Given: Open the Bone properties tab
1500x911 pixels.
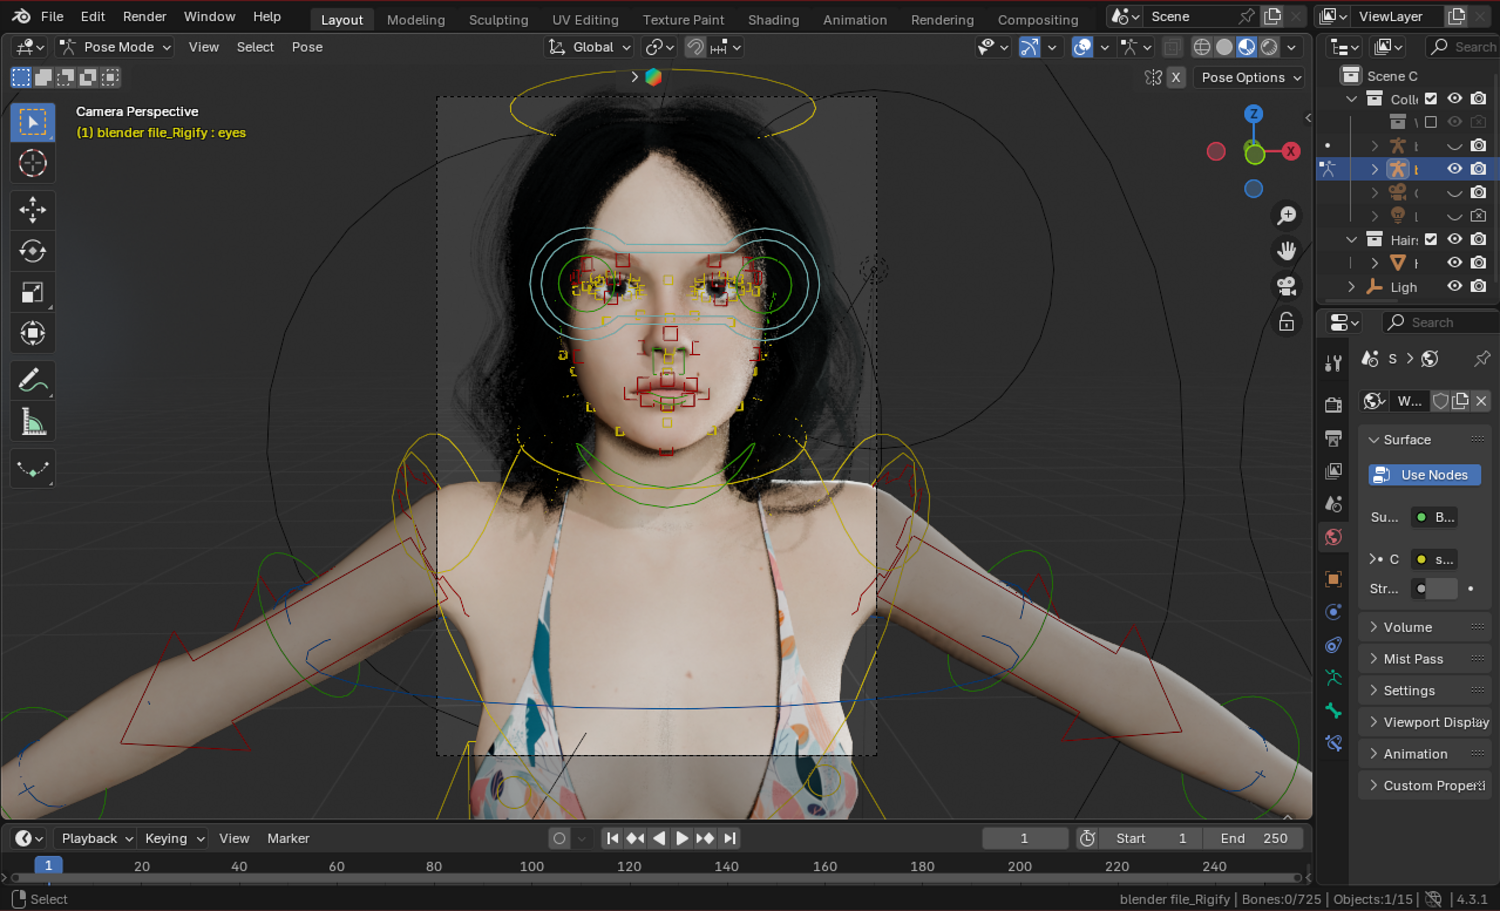Looking at the screenshot, I should click(x=1333, y=711).
